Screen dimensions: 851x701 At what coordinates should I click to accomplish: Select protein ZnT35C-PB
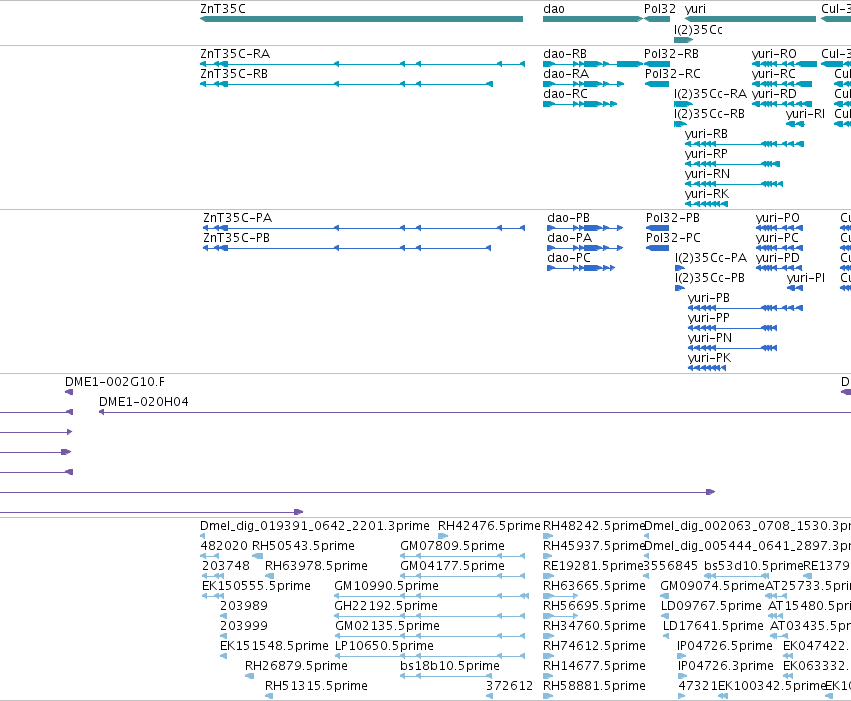click(x=347, y=248)
